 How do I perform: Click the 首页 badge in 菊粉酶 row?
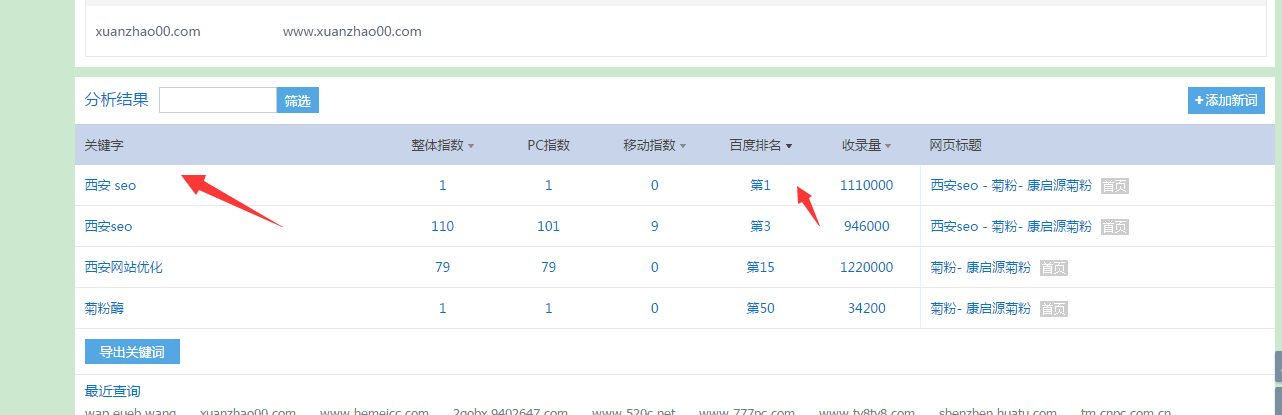[1053, 309]
